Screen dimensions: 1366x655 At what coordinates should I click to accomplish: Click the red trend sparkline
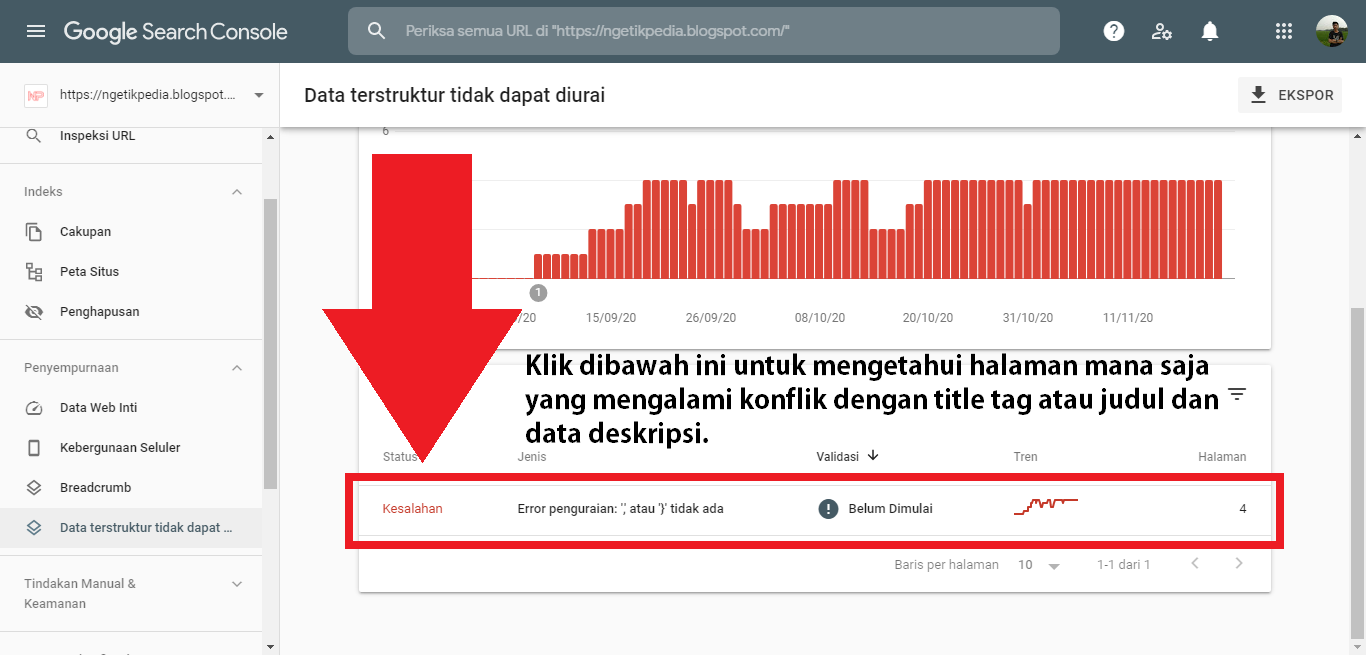[1046, 506]
